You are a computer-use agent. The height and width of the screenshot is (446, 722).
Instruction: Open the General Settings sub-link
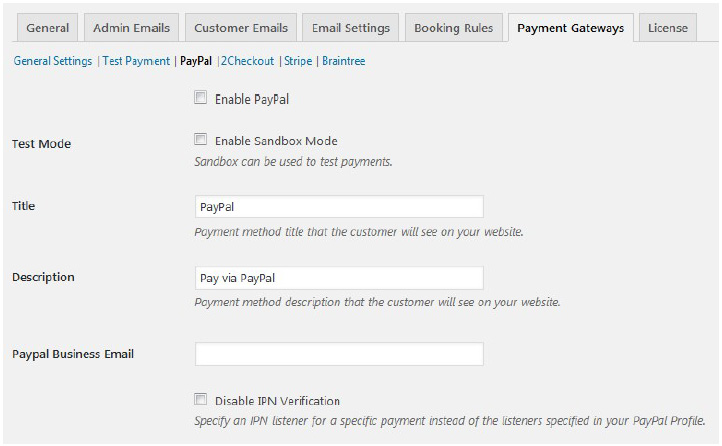(53, 61)
